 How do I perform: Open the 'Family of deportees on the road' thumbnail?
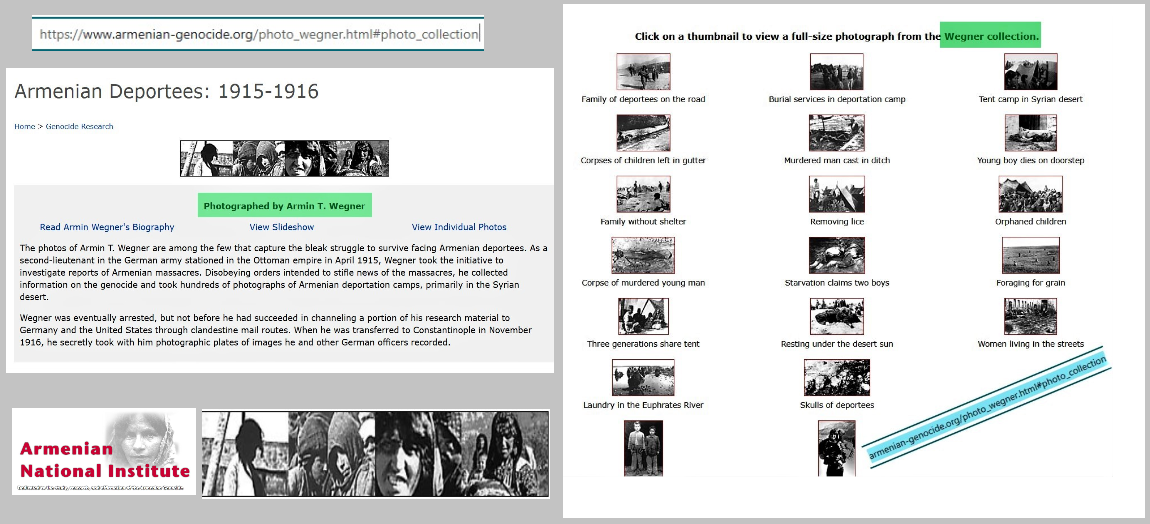tap(643, 72)
